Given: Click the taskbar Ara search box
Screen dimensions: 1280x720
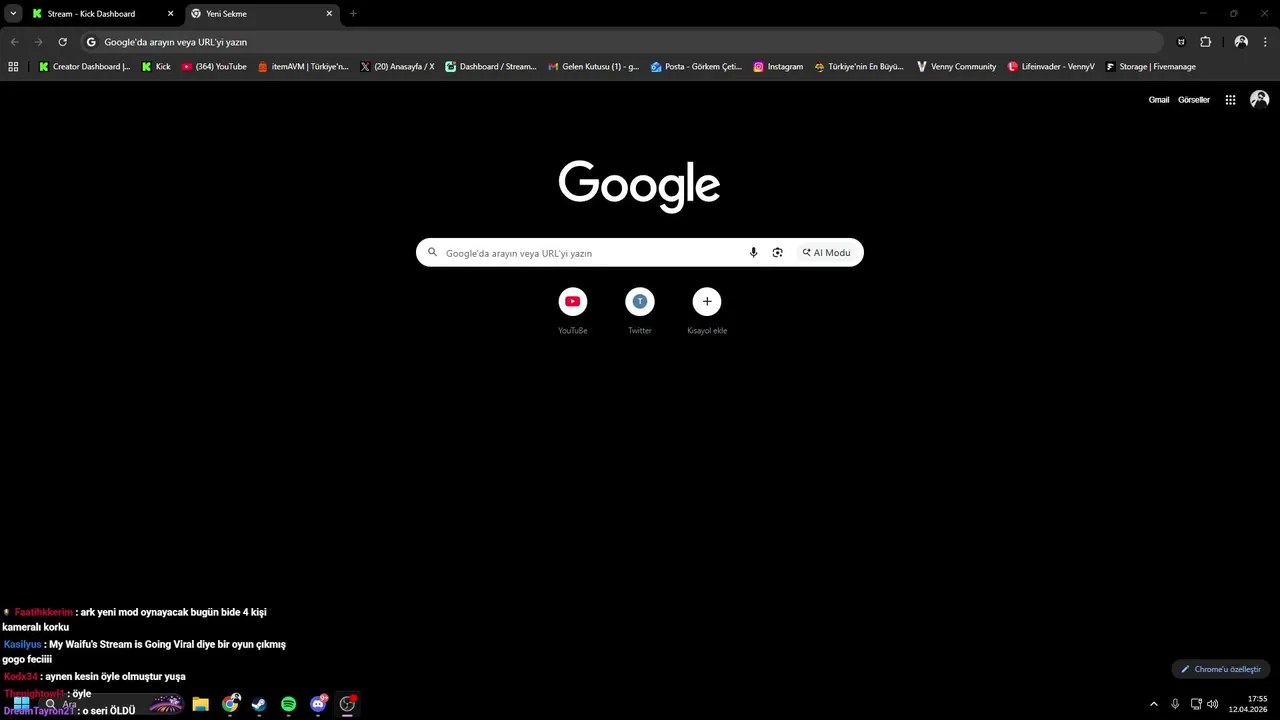Looking at the screenshot, I should pos(112,704).
